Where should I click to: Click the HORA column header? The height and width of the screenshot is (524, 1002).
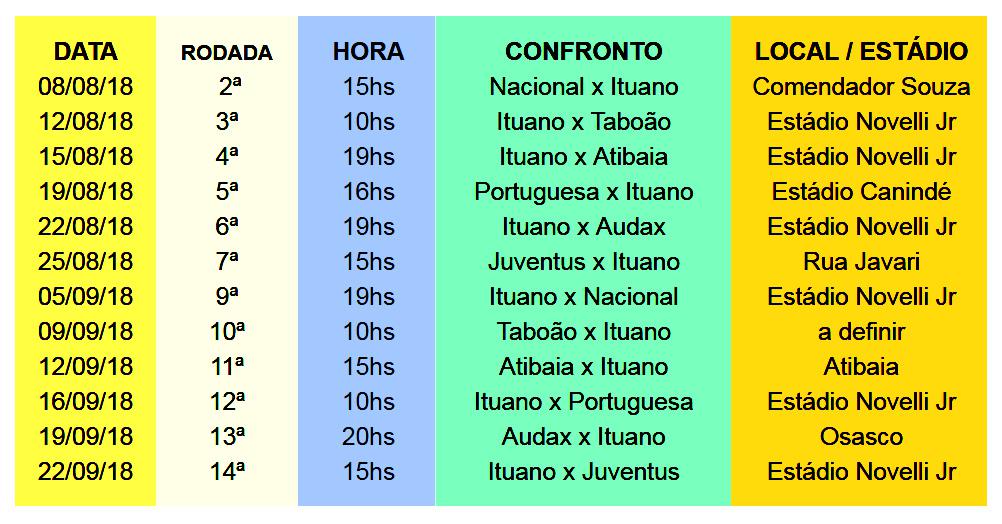368,51
